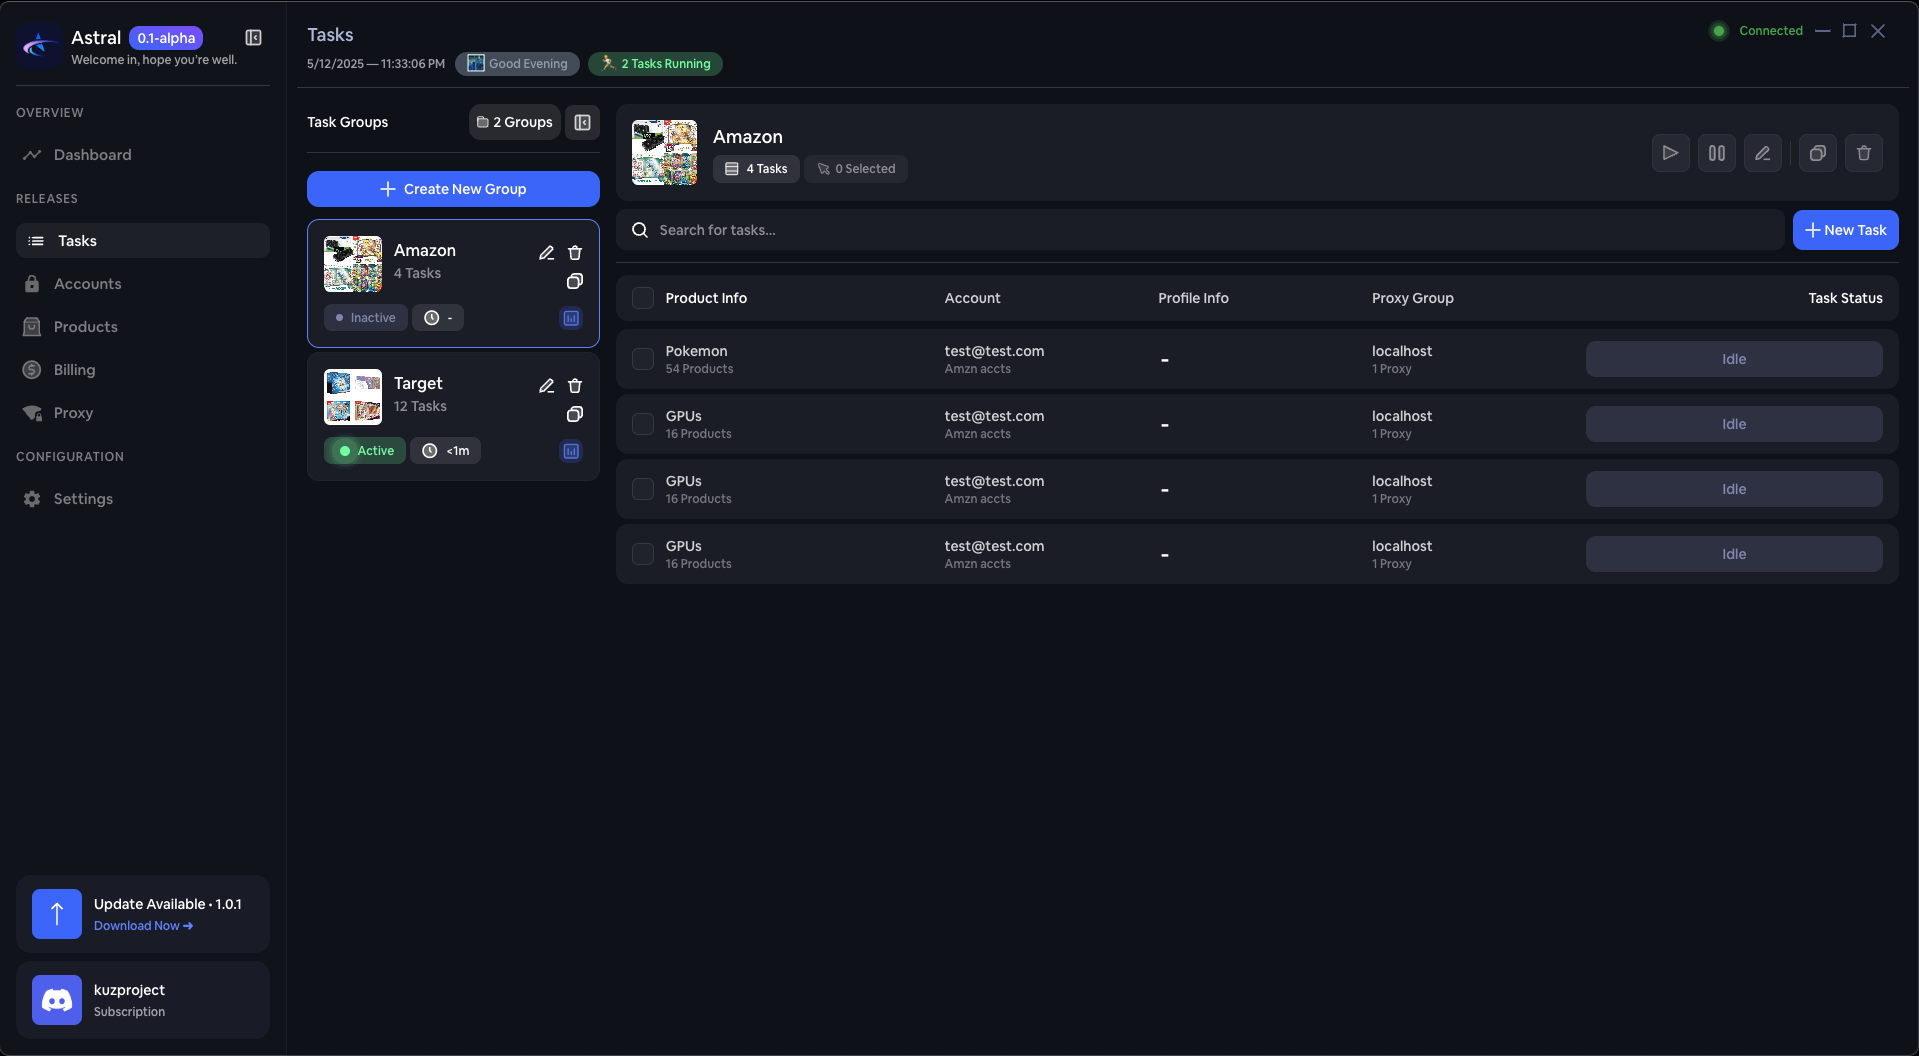
Task: Collapse the main sidebar panel icon
Action: pos(254,38)
